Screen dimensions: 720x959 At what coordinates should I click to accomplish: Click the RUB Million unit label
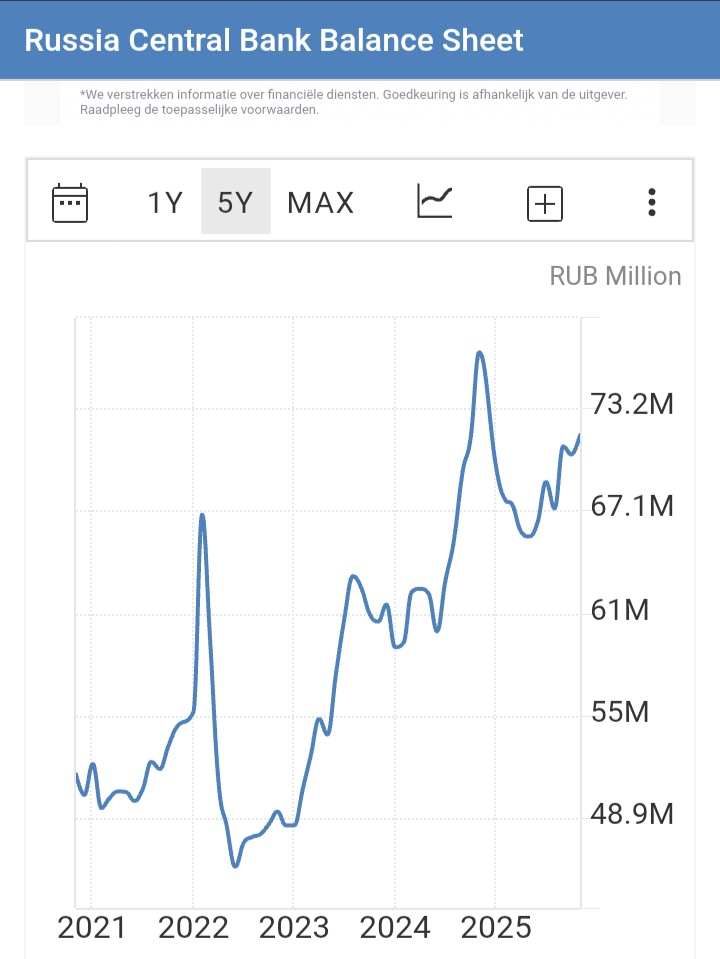[615, 276]
